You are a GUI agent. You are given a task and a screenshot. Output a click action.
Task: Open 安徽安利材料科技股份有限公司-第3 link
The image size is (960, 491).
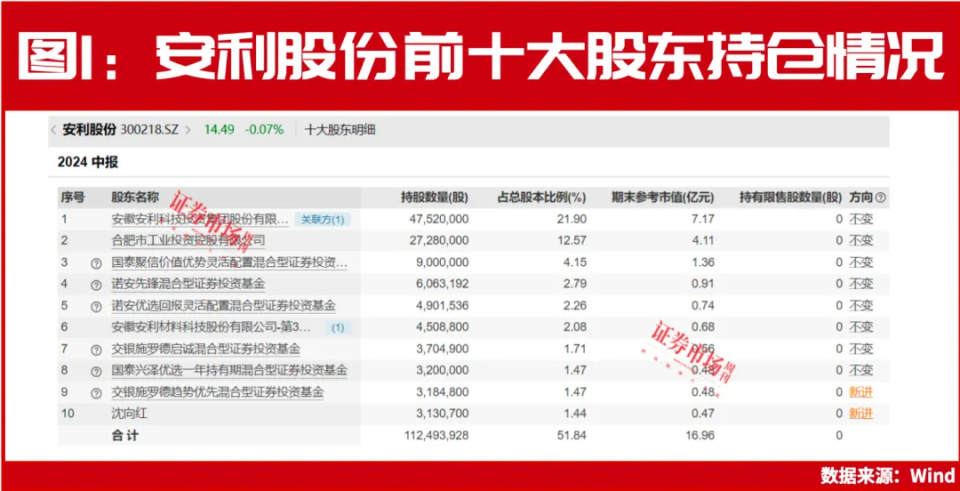click(212, 328)
